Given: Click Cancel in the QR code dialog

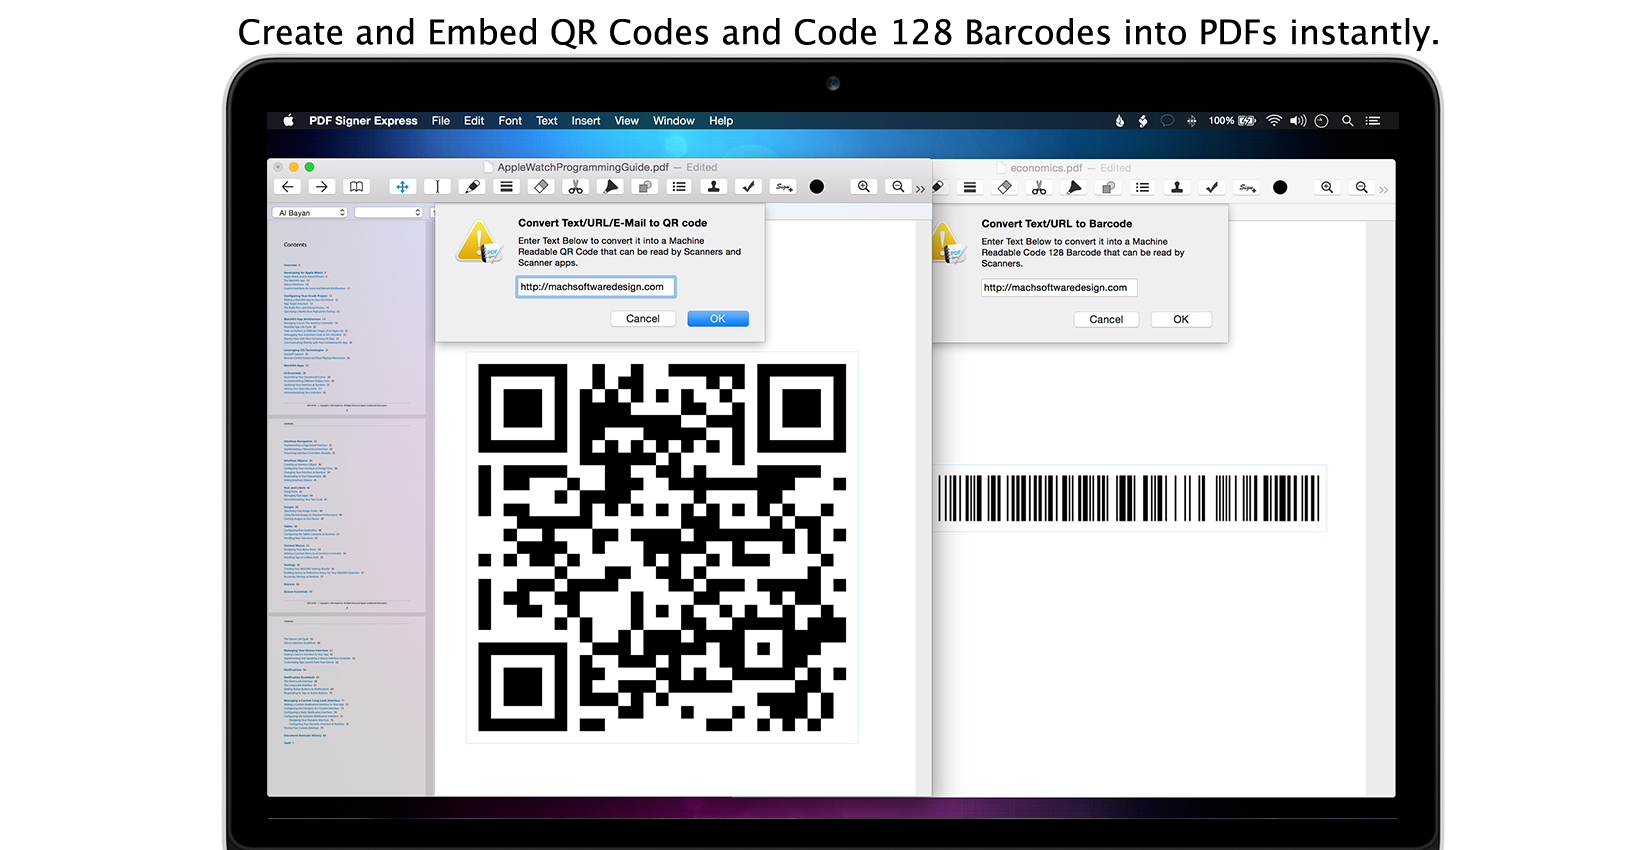Looking at the screenshot, I should point(643,319).
